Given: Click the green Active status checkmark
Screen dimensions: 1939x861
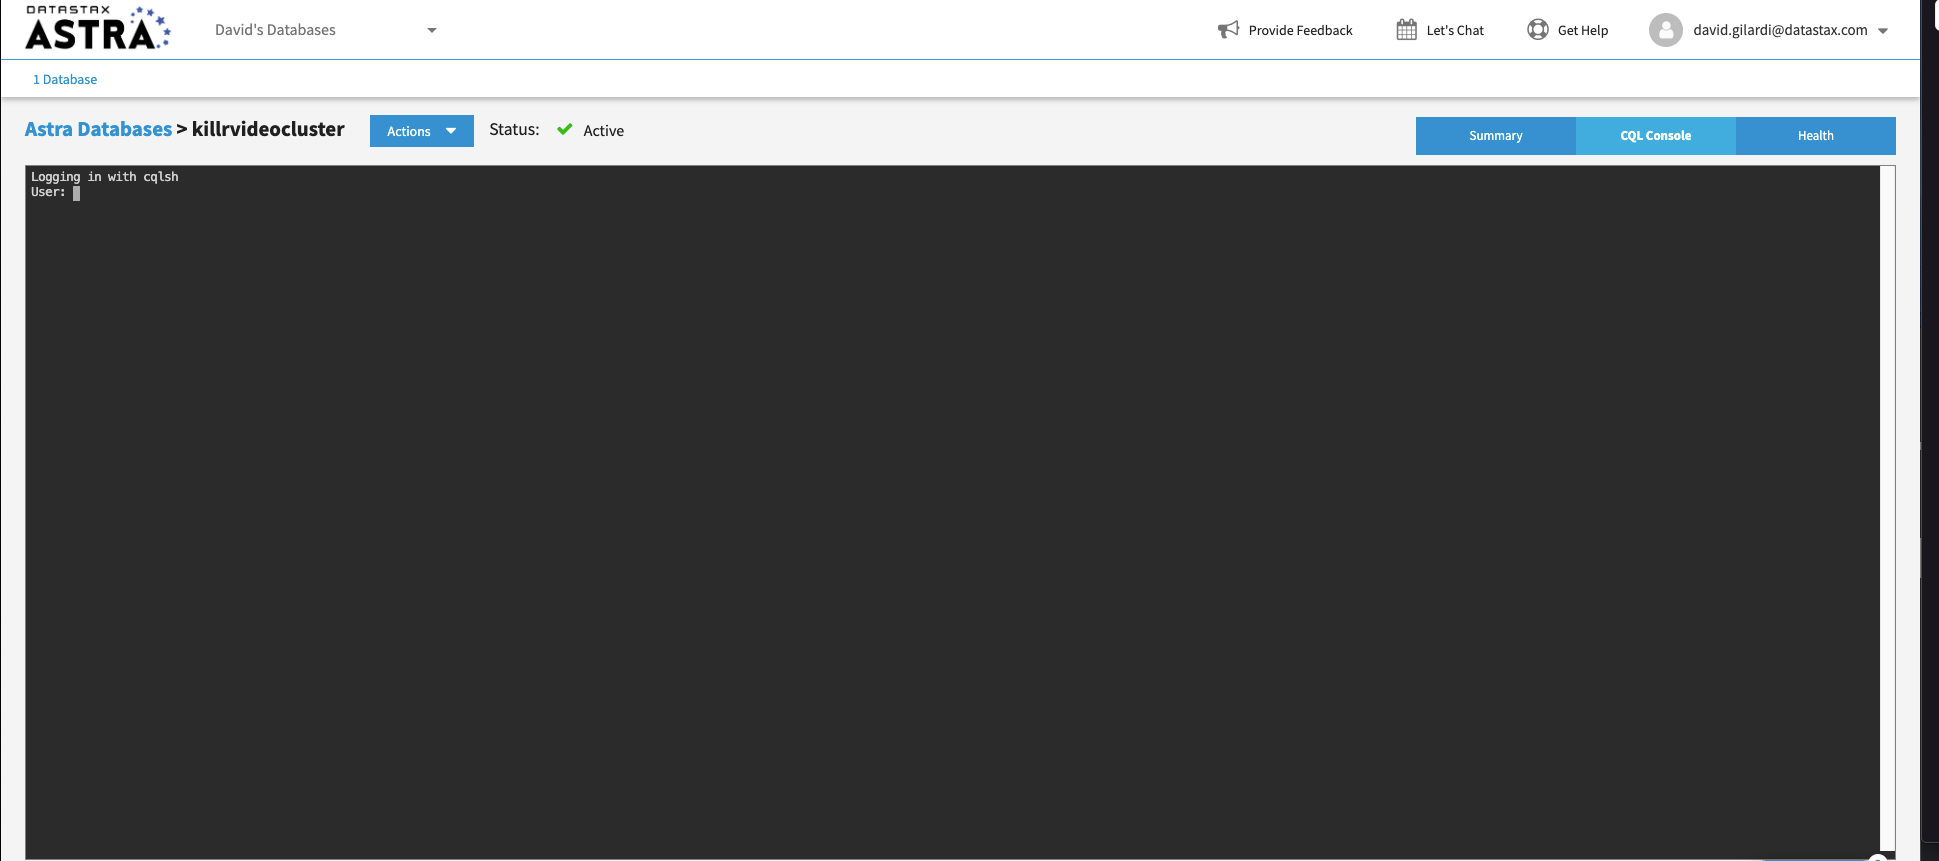Looking at the screenshot, I should click(x=565, y=129).
